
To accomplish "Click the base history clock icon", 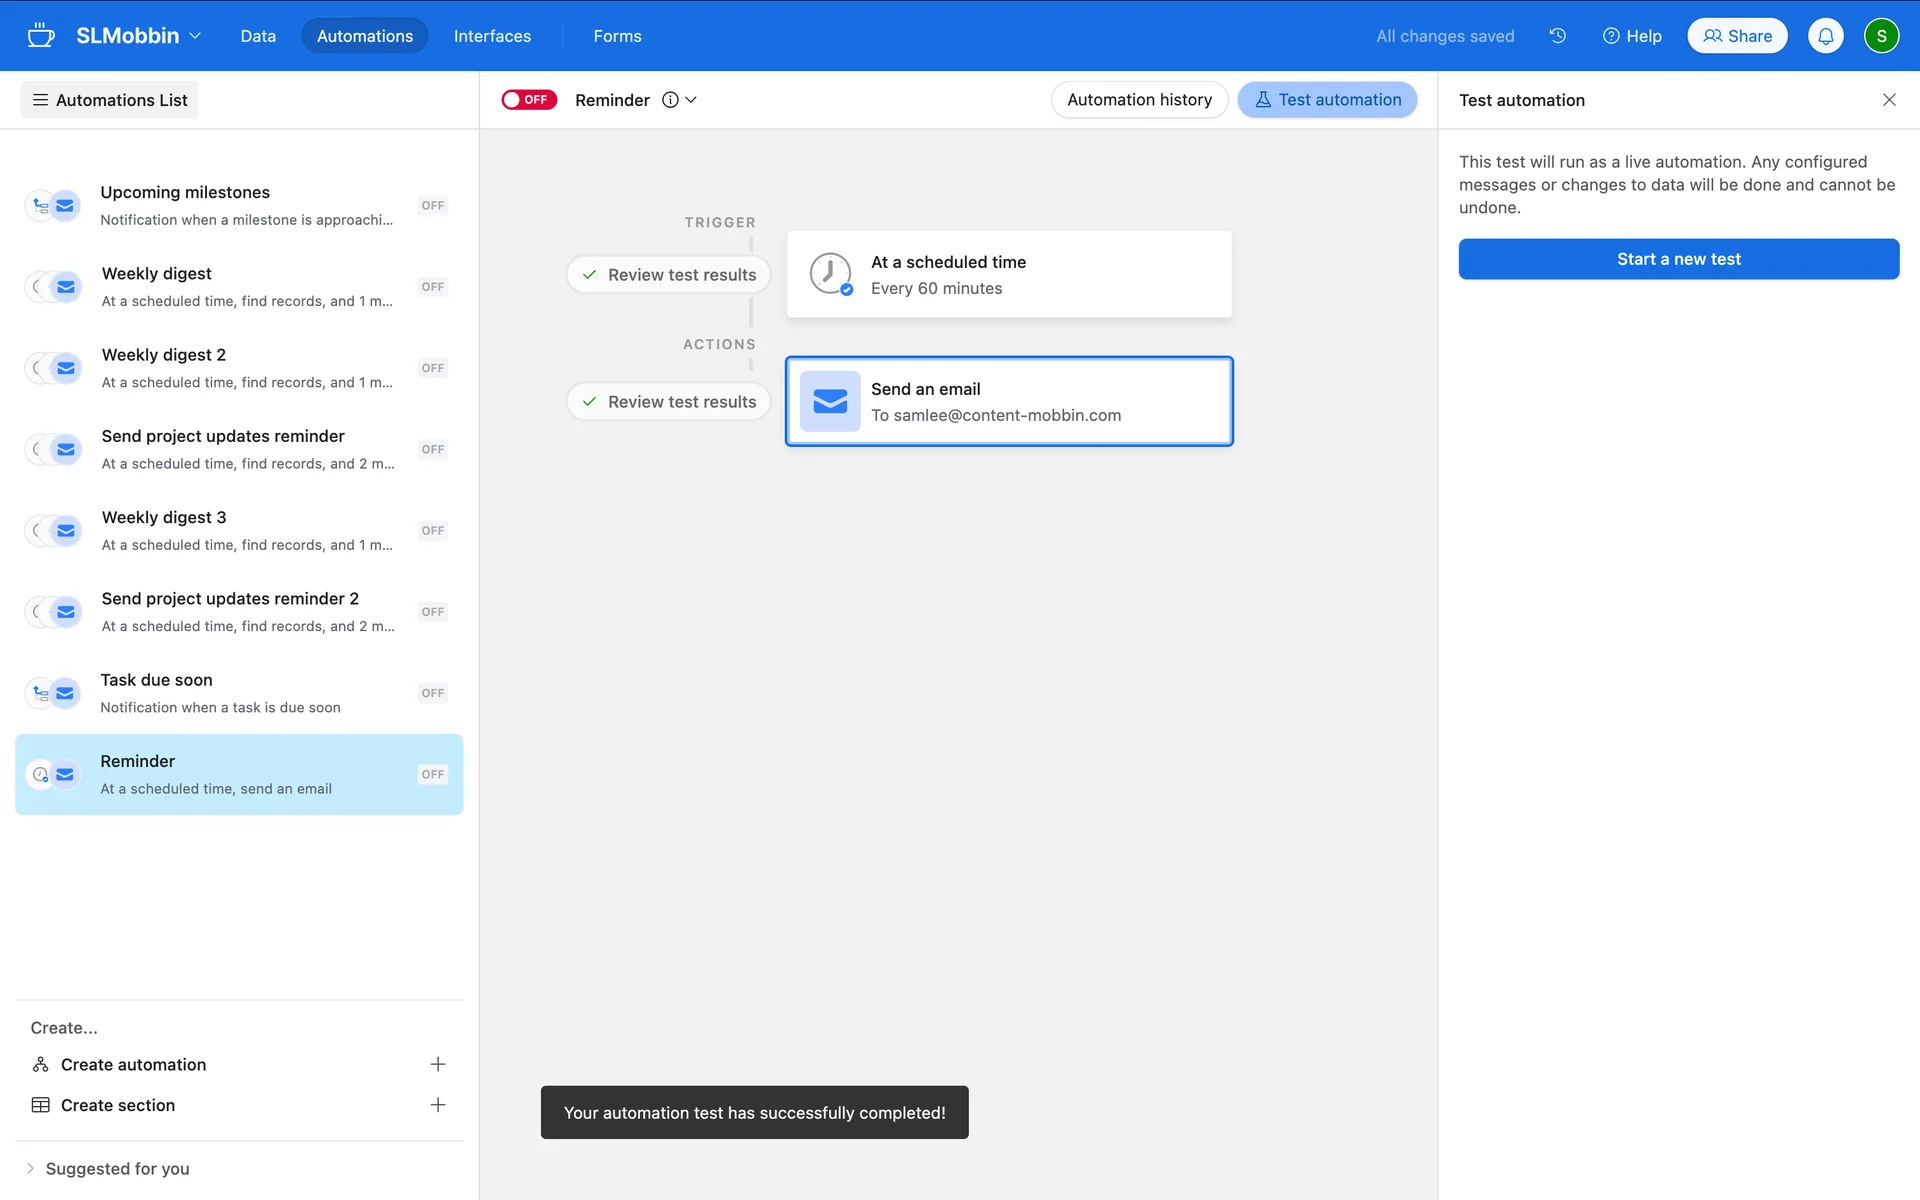I will click(x=1557, y=36).
